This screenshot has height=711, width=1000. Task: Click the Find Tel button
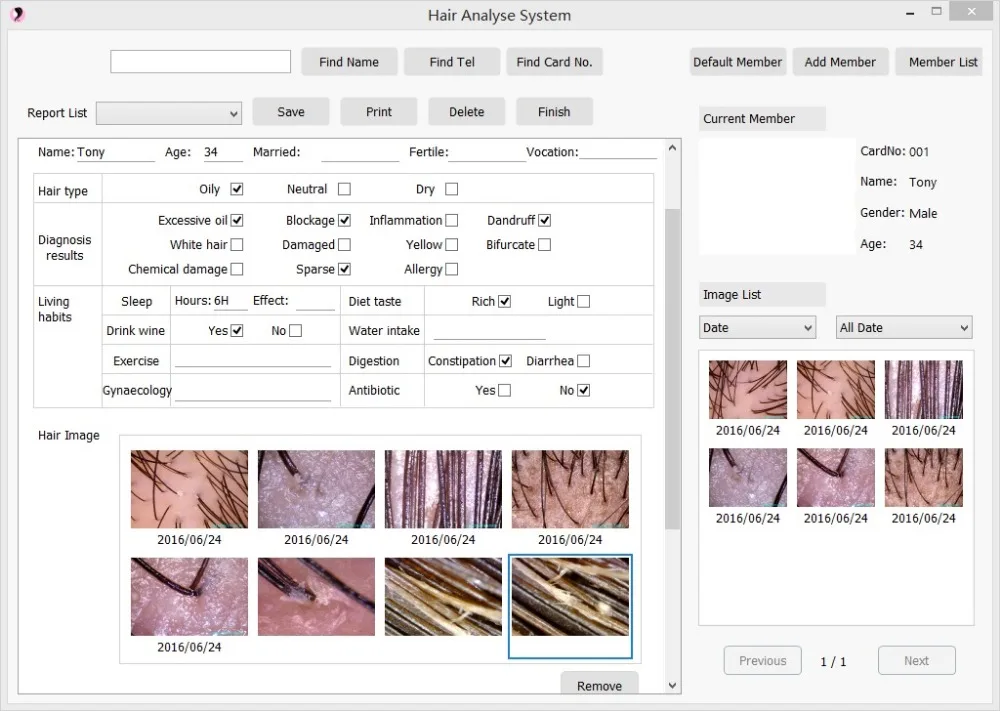[452, 62]
